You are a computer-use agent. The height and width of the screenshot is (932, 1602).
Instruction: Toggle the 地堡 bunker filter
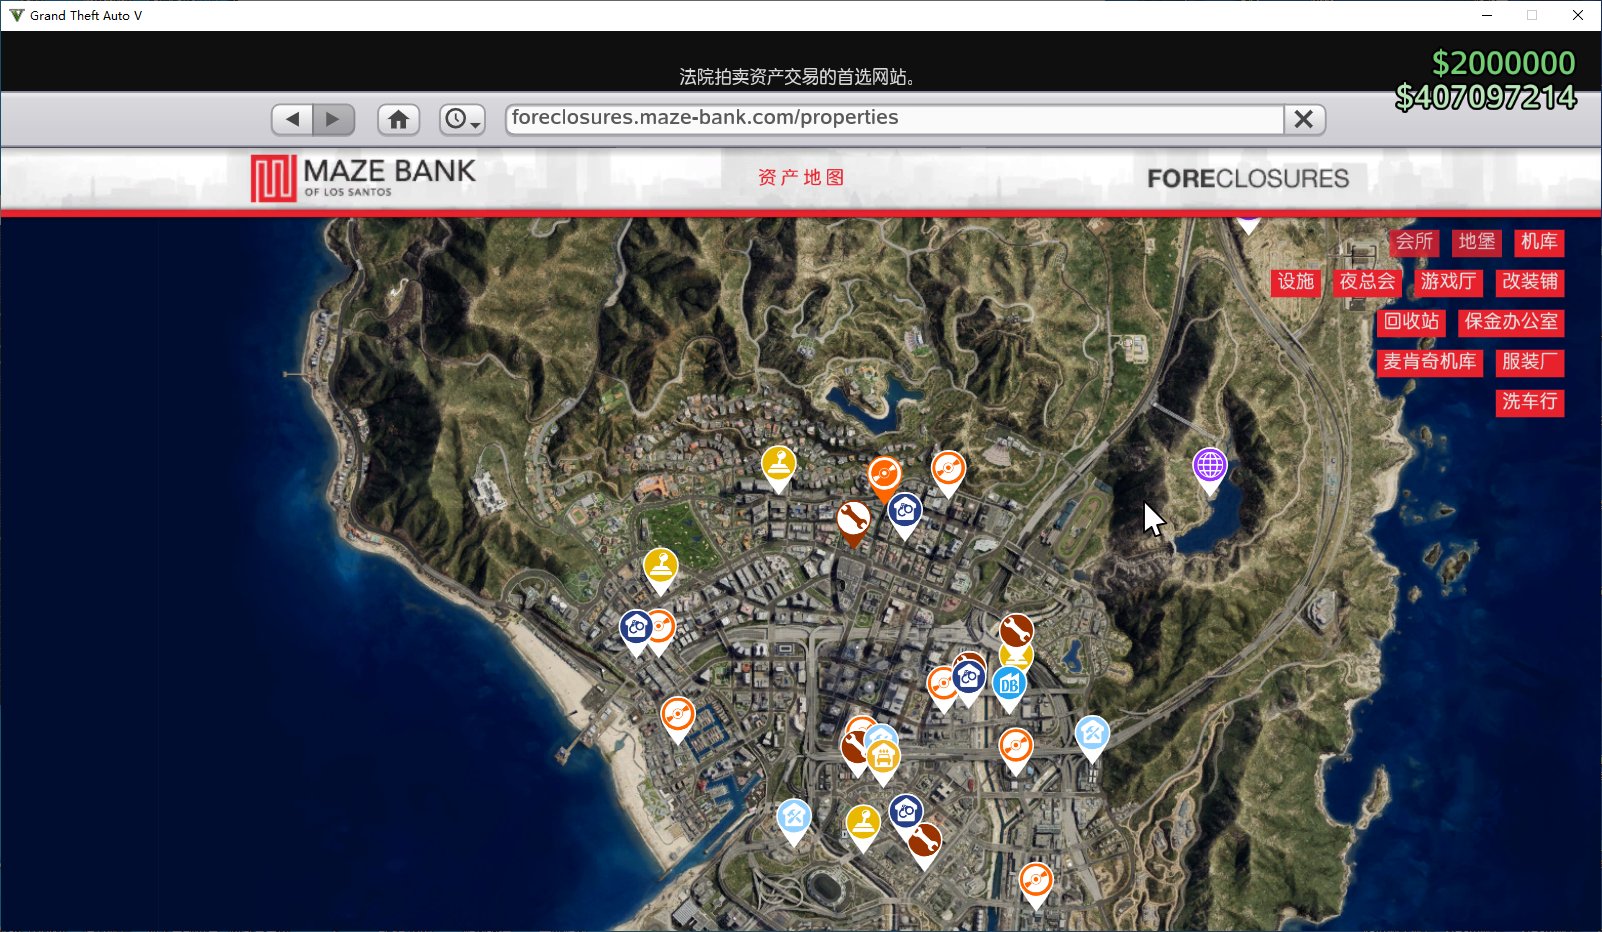[x=1477, y=242]
